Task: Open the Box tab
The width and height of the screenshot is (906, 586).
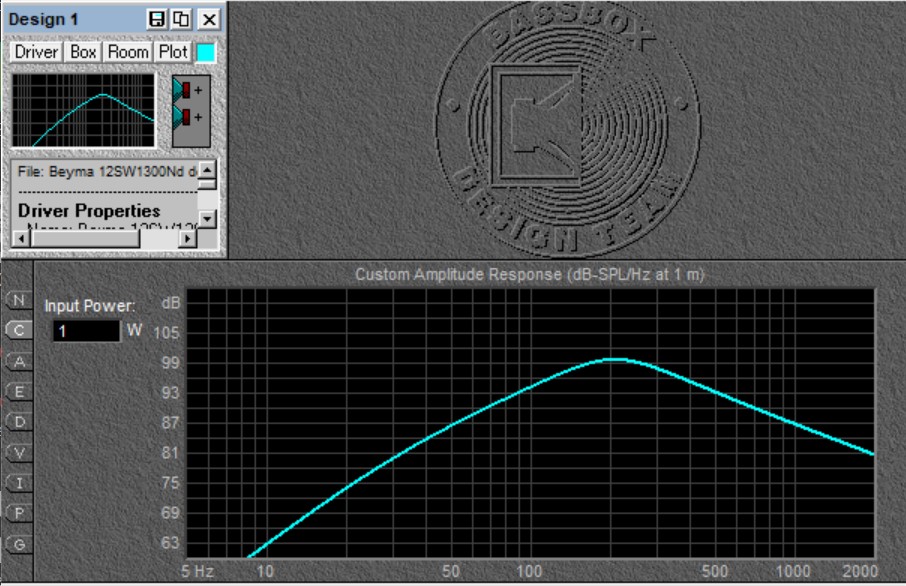Action: pyautogui.click(x=83, y=52)
